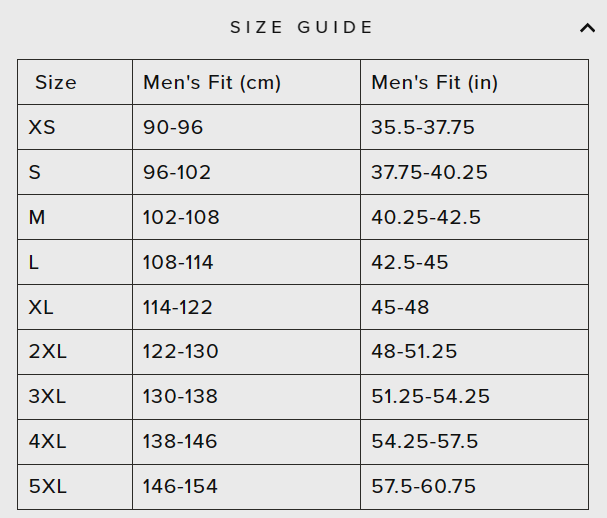Viewport: 607px width, 518px height.
Task: Click the Men's Fit (cm) column header
Action: (212, 82)
